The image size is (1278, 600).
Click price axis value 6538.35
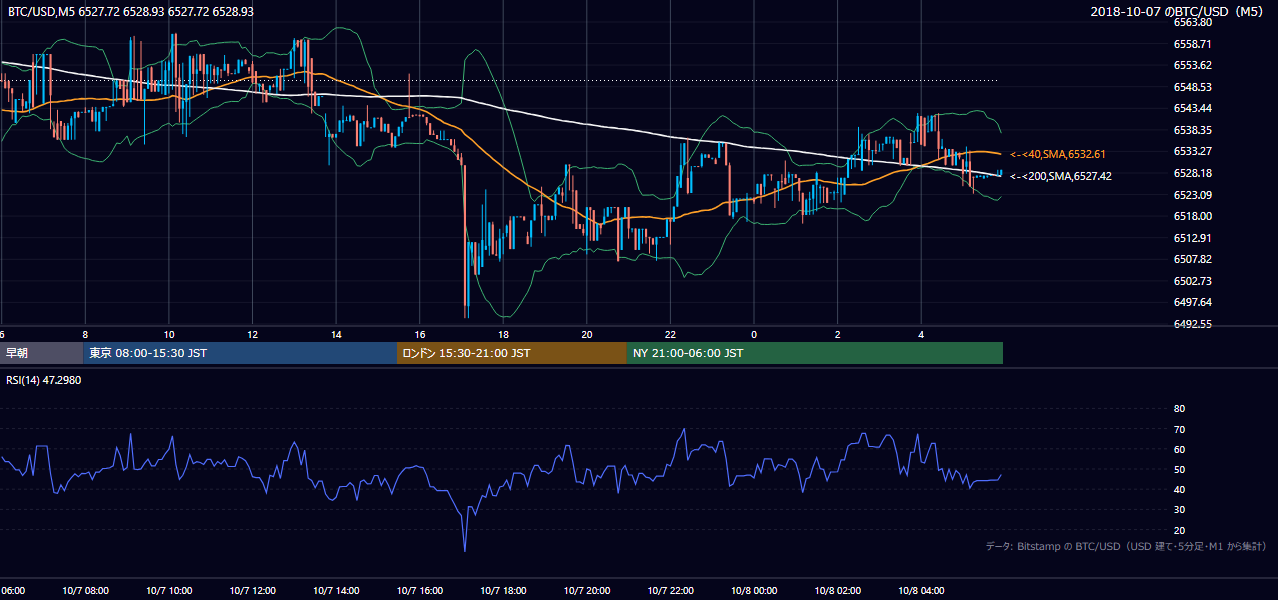pyautogui.click(x=1192, y=130)
